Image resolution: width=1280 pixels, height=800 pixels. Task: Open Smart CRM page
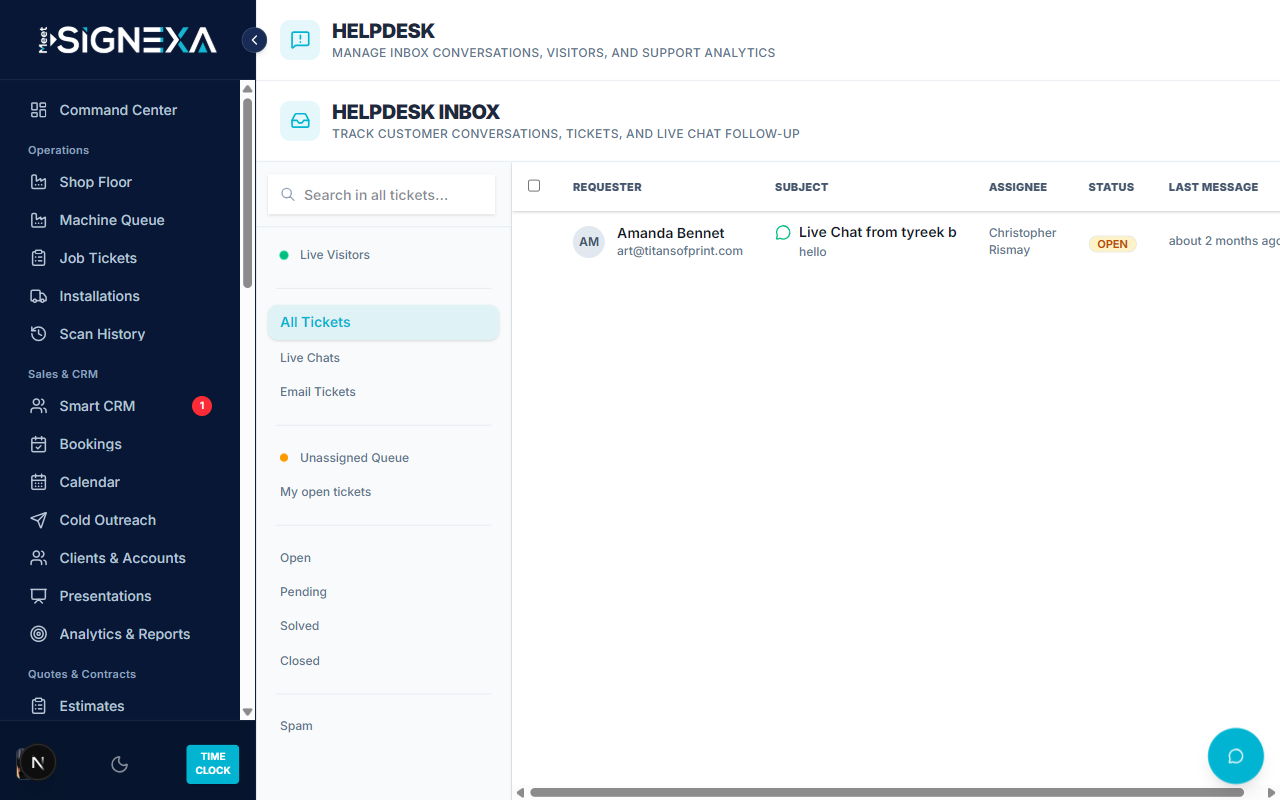coord(120,406)
